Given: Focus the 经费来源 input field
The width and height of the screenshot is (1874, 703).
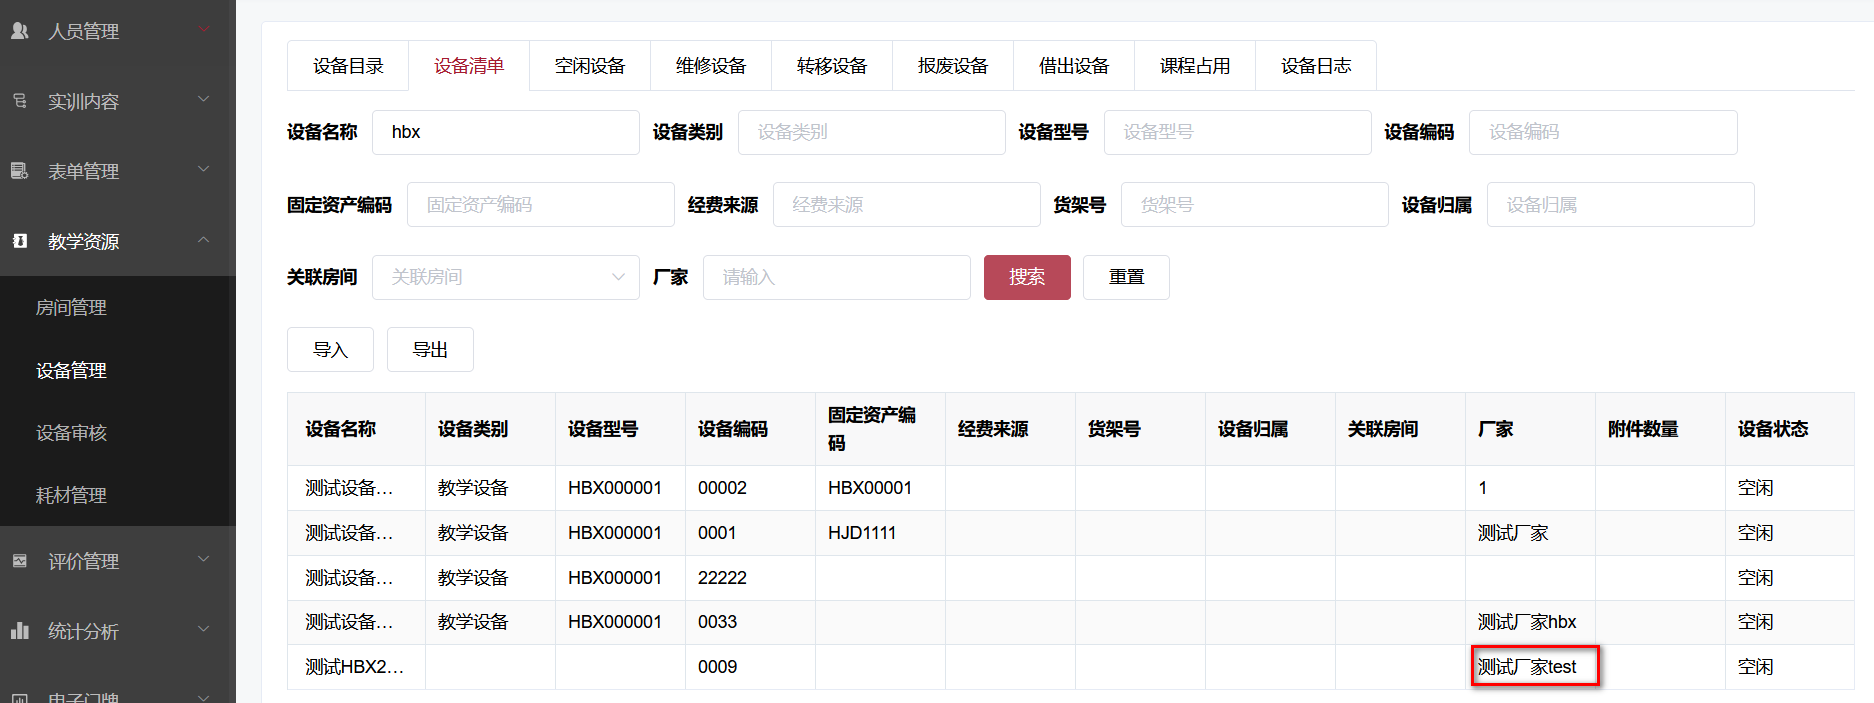Looking at the screenshot, I should pos(906,205).
